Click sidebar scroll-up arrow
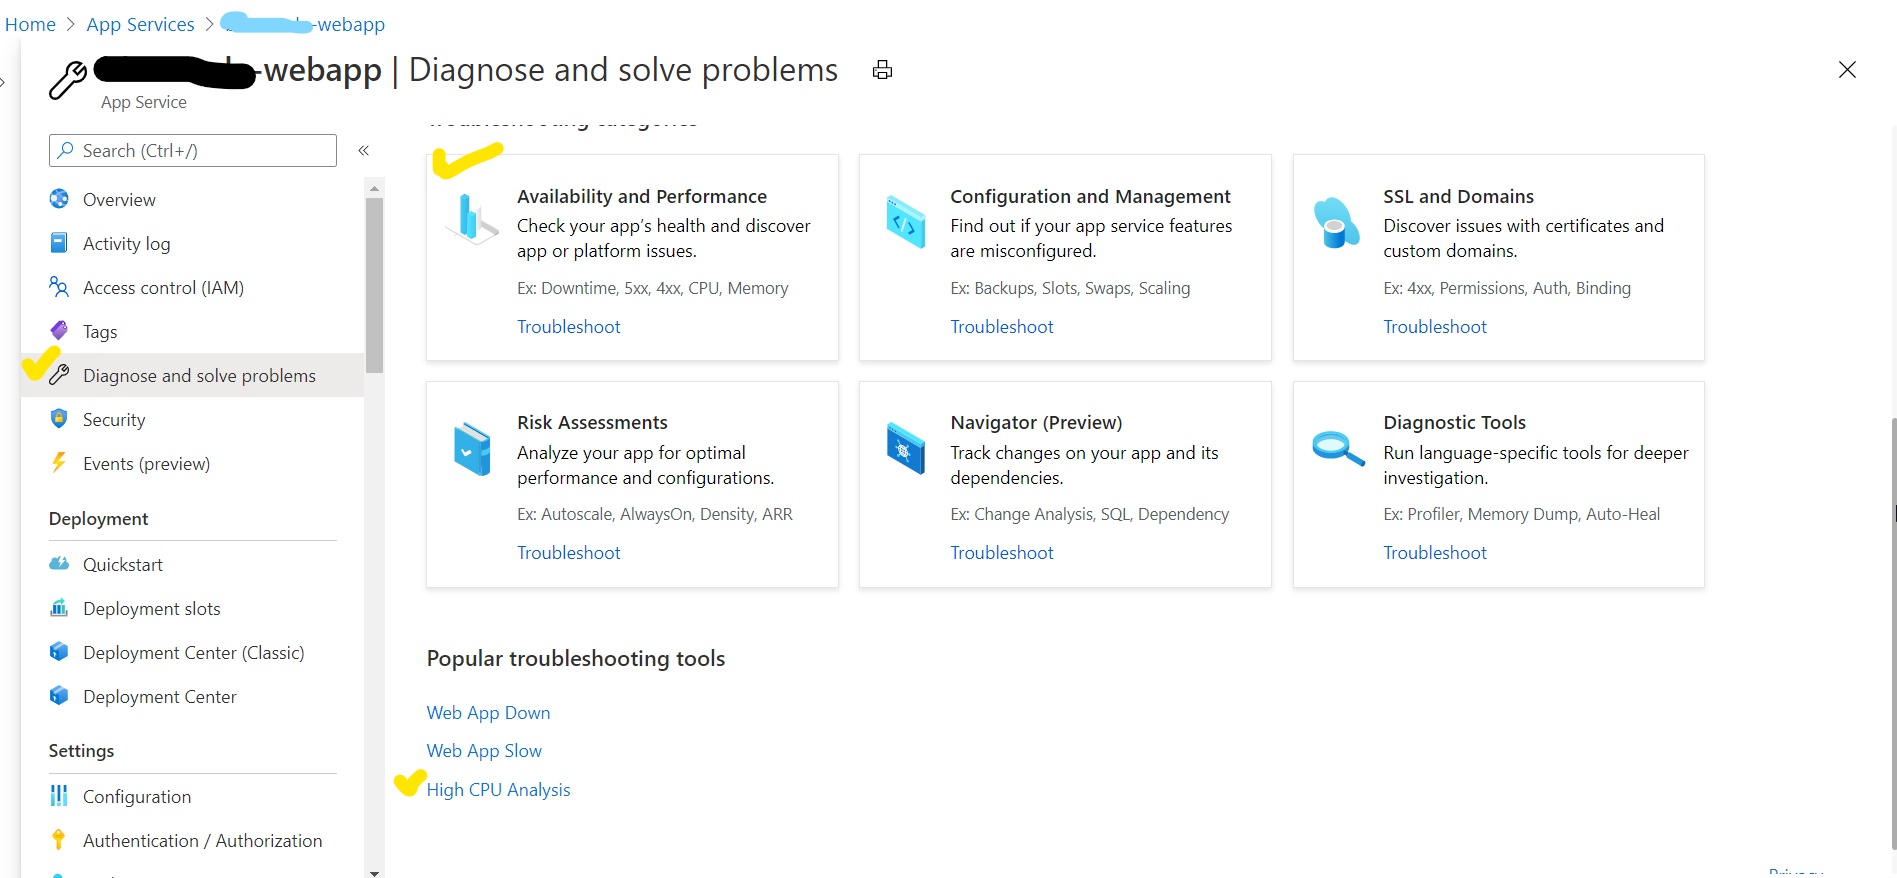 (x=374, y=188)
